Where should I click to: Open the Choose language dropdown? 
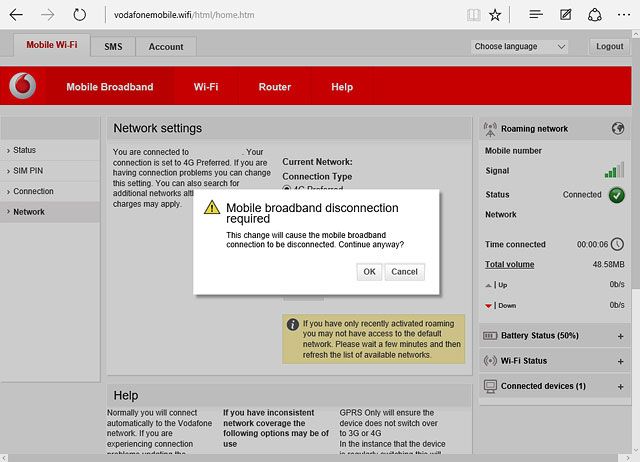point(520,47)
